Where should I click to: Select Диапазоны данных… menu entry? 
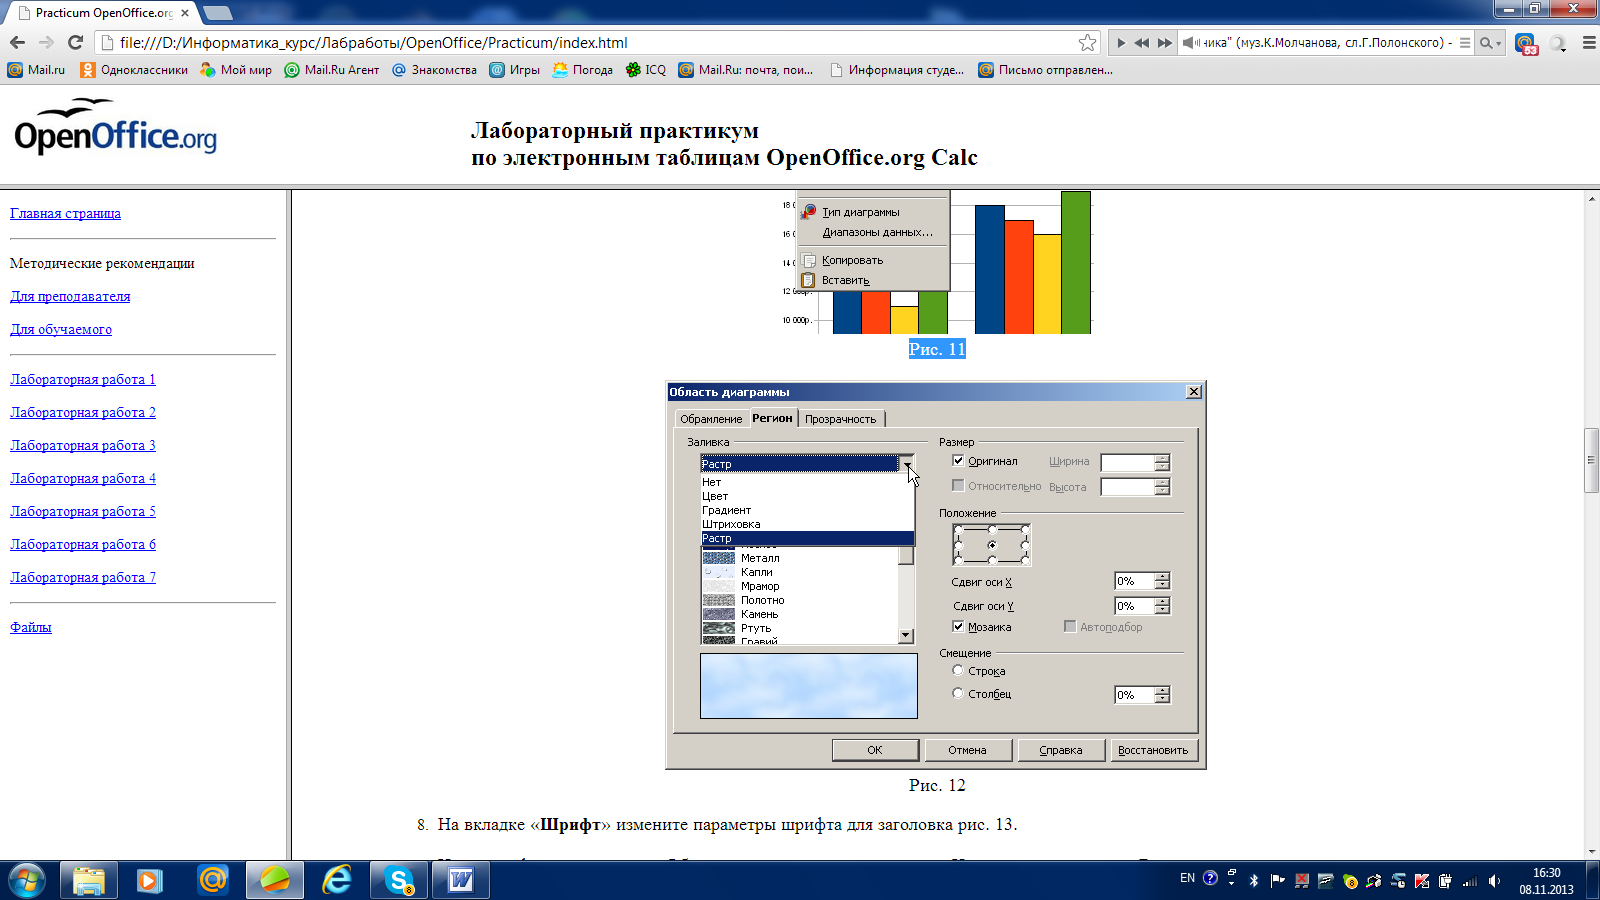click(872, 232)
